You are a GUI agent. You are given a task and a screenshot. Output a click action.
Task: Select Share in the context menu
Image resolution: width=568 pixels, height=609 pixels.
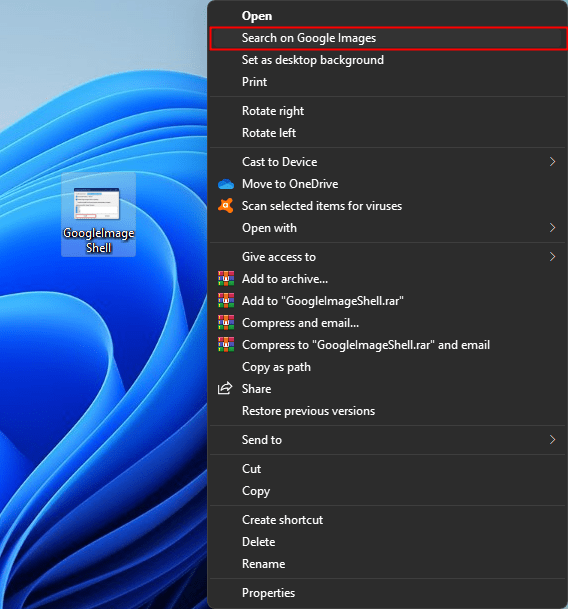[x=387, y=389]
